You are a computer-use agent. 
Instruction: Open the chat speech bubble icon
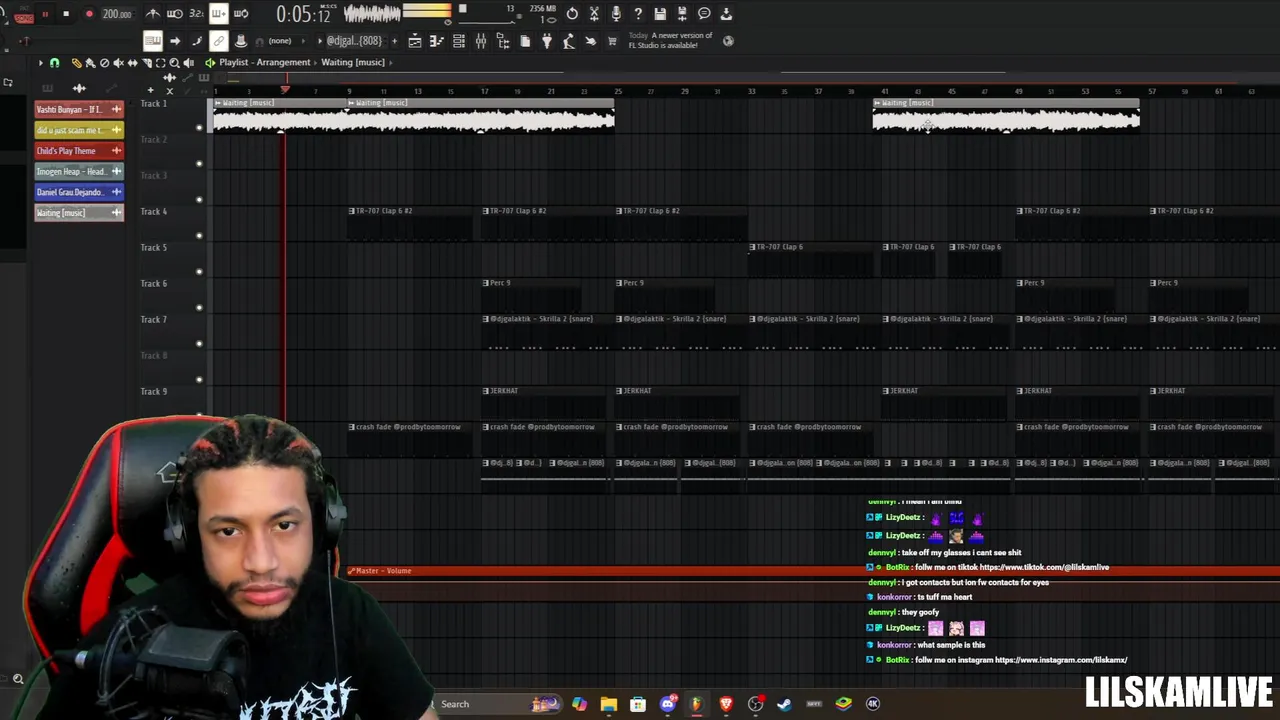(704, 14)
